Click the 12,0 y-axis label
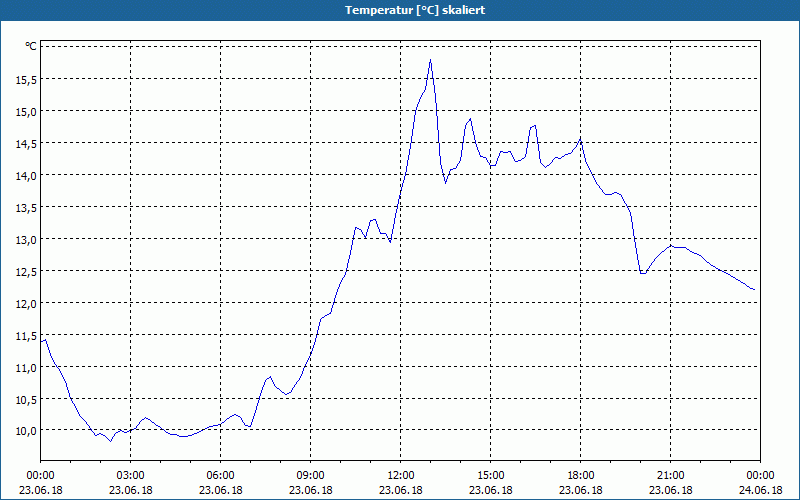Image resolution: width=800 pixels, height=500 pixels. 26,304
